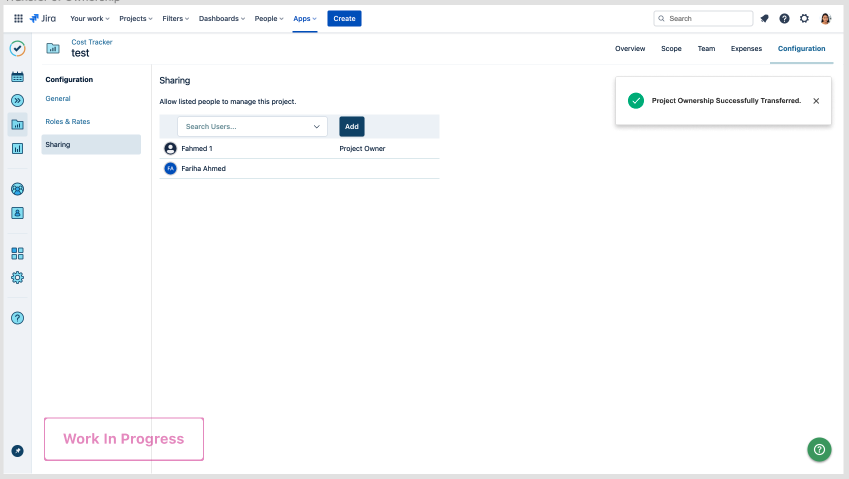Switch to the Overview tab
The image size is (849, 479).
630,48
